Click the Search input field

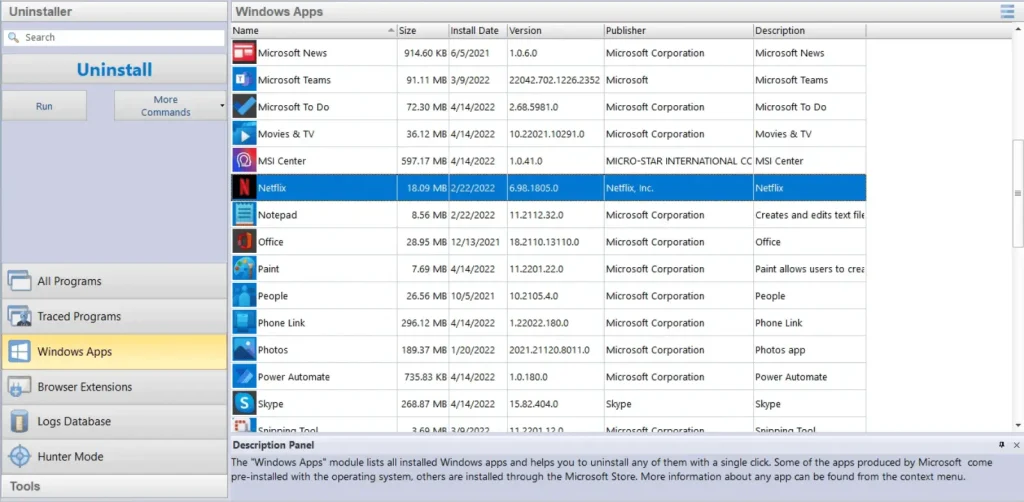tap(114, 37)
